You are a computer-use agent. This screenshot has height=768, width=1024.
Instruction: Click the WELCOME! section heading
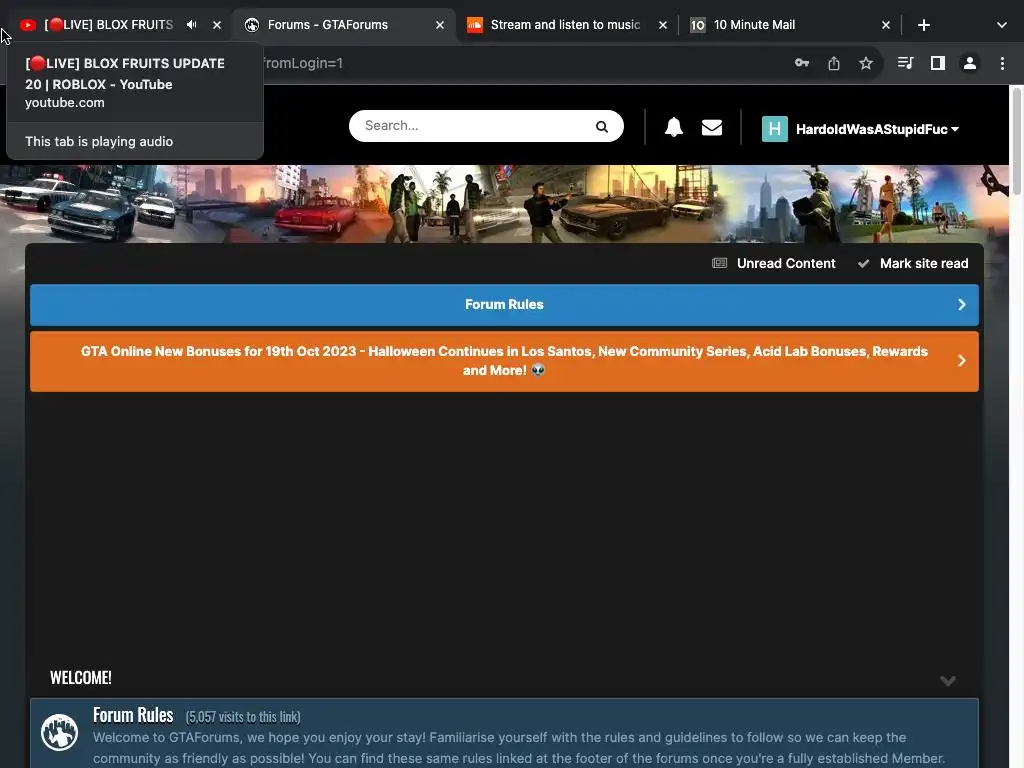pyautogui.click(x=81, y=678)
